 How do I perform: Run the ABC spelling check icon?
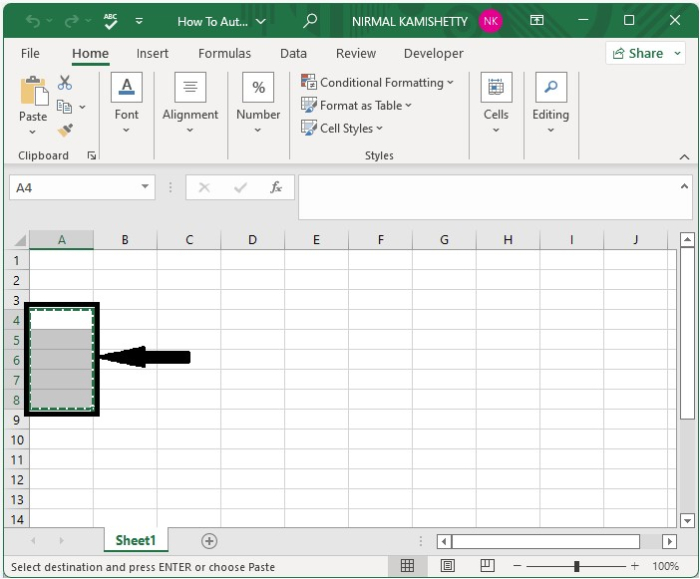coord(110,21)
